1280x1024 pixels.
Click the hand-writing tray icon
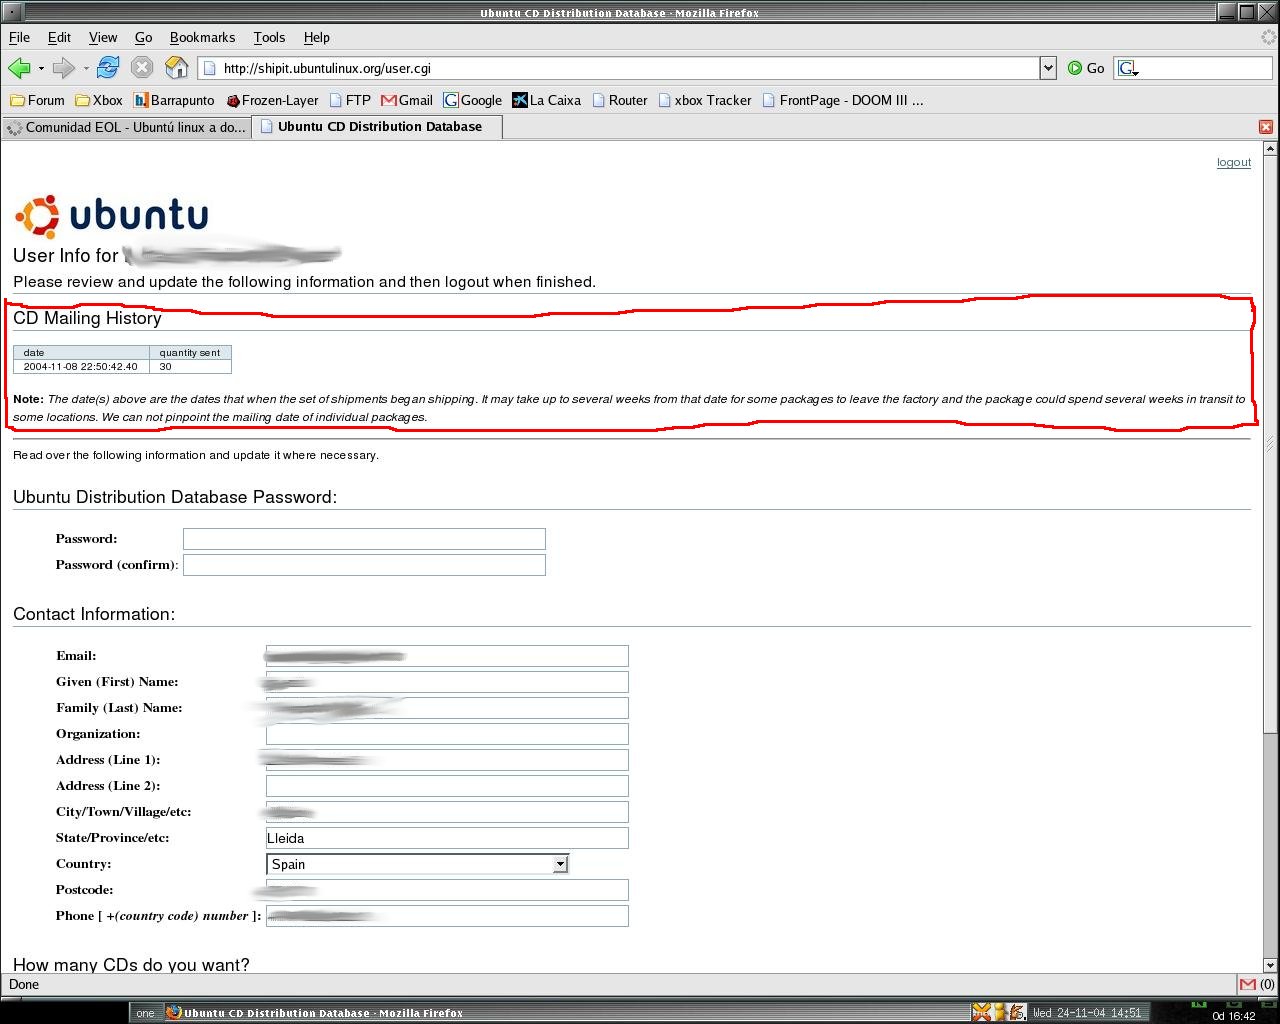pyautogui.click(x=1017, y=1012)
